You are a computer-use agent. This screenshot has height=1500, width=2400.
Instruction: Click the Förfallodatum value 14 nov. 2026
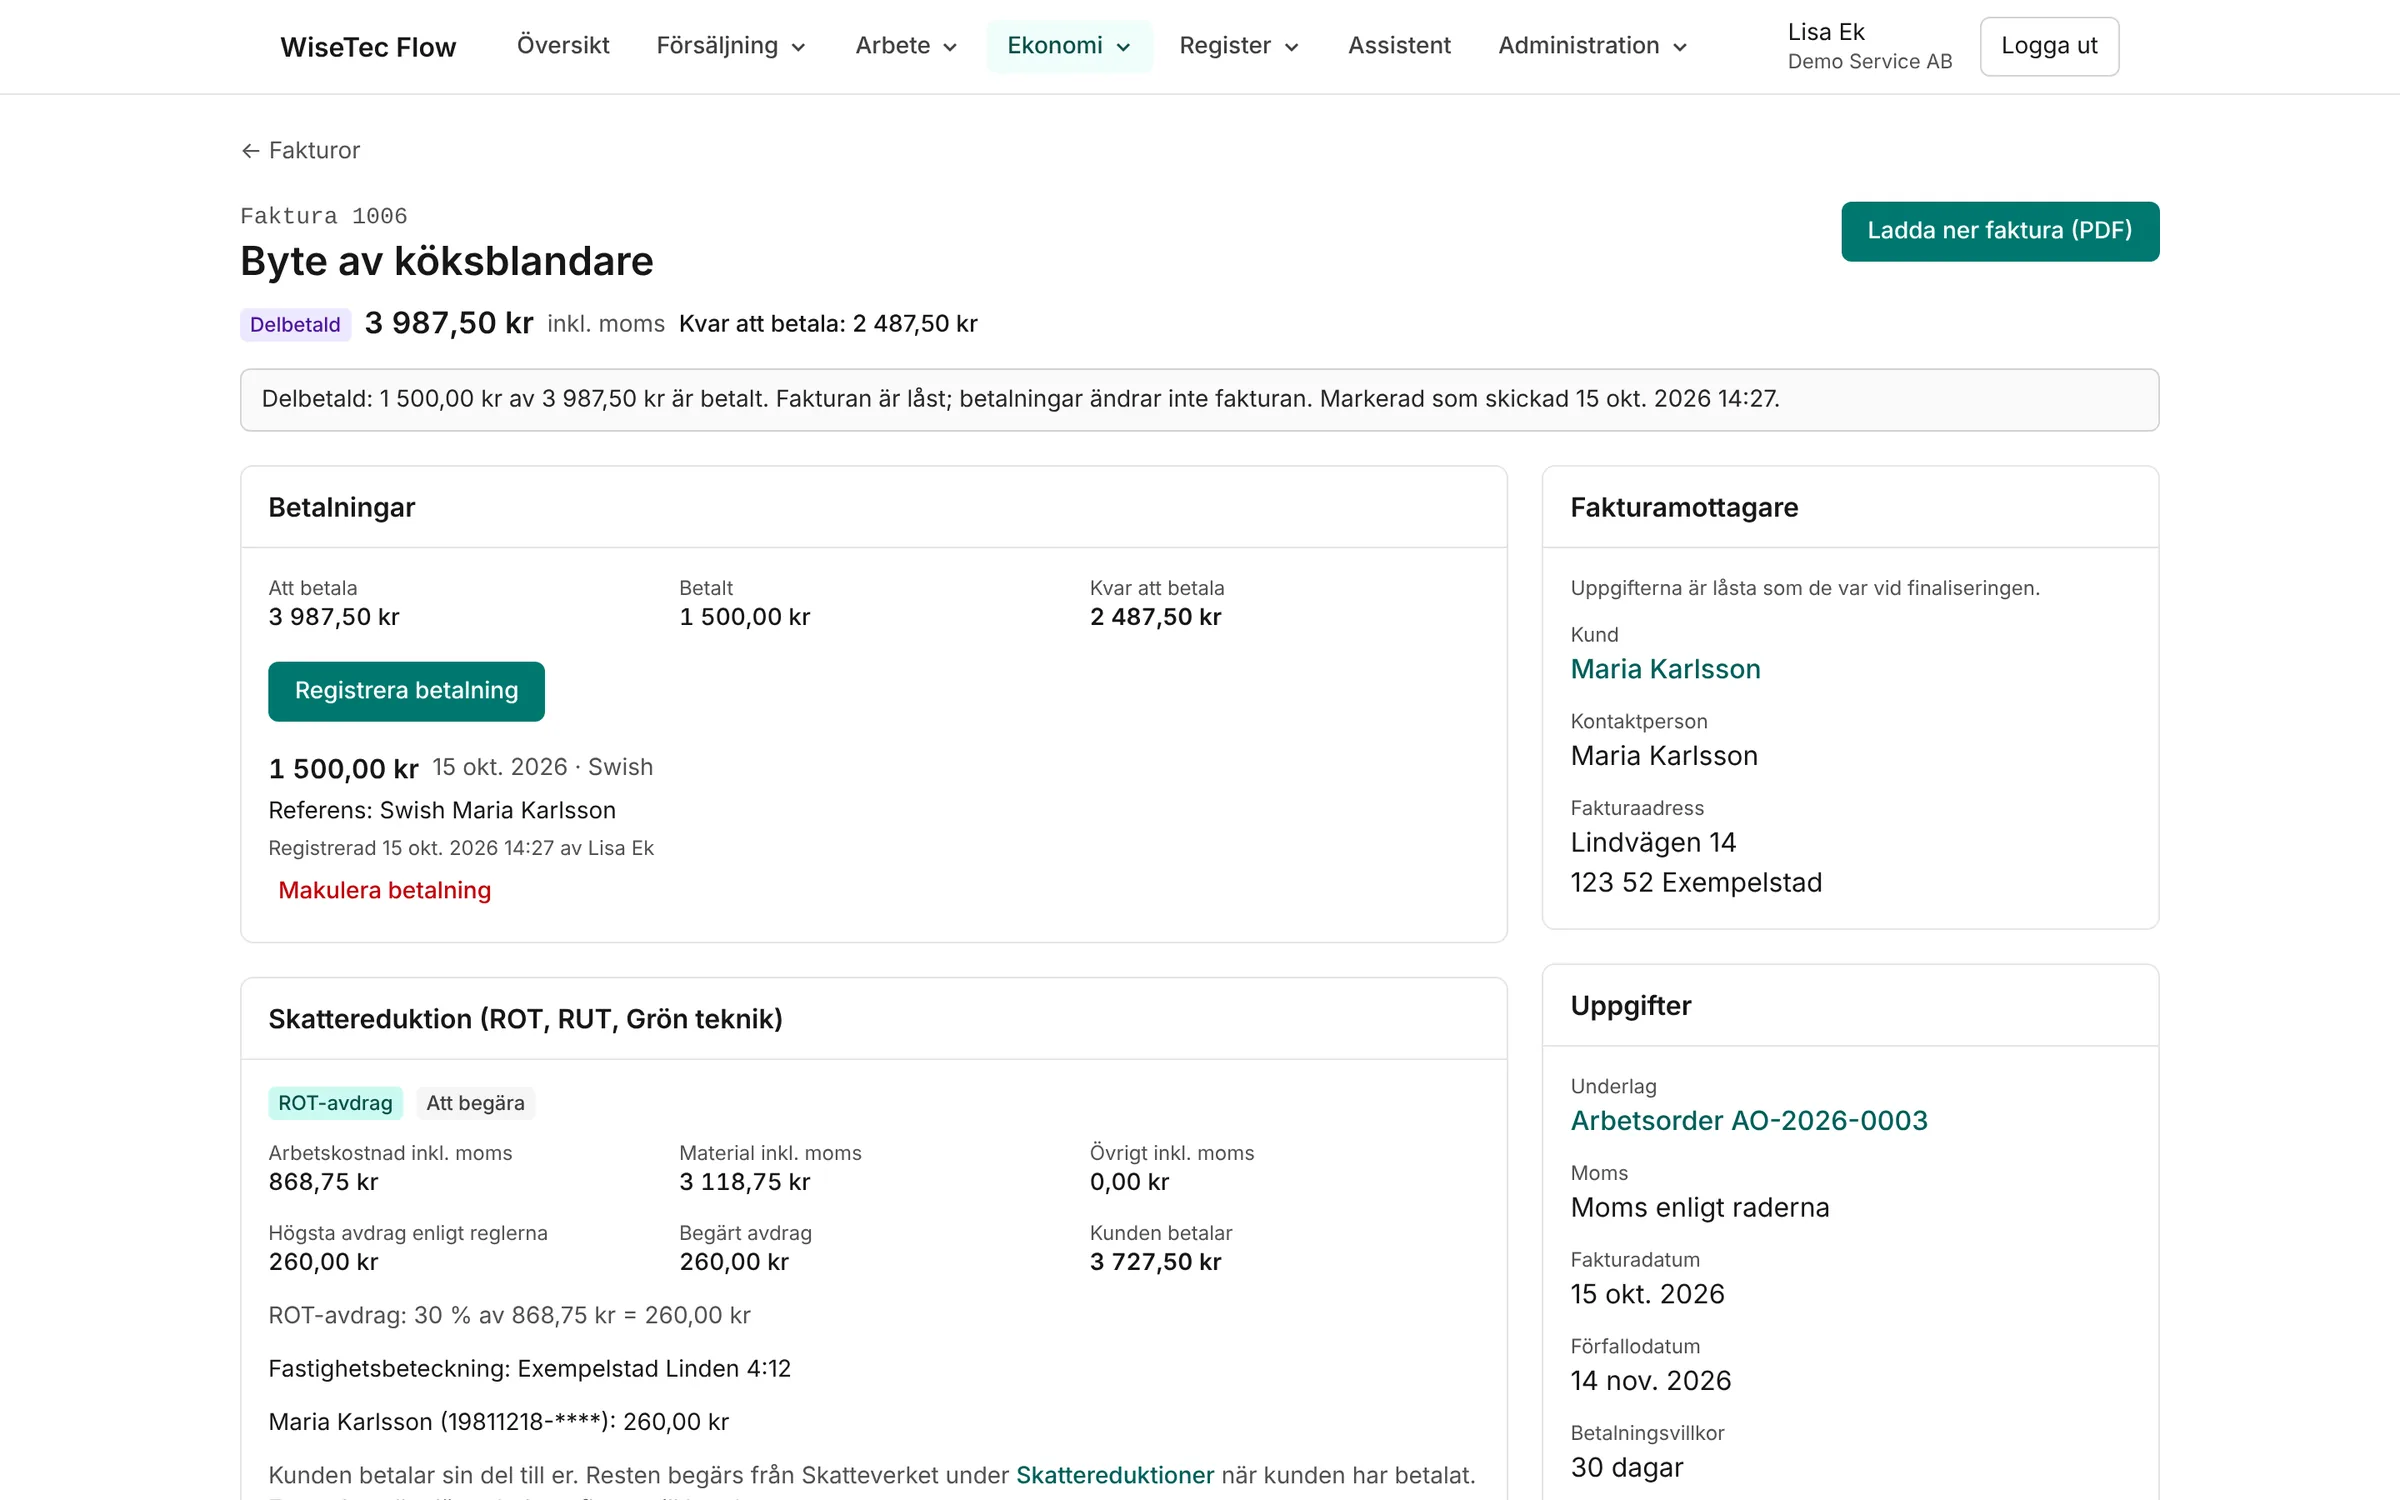click(1650, 1381)
